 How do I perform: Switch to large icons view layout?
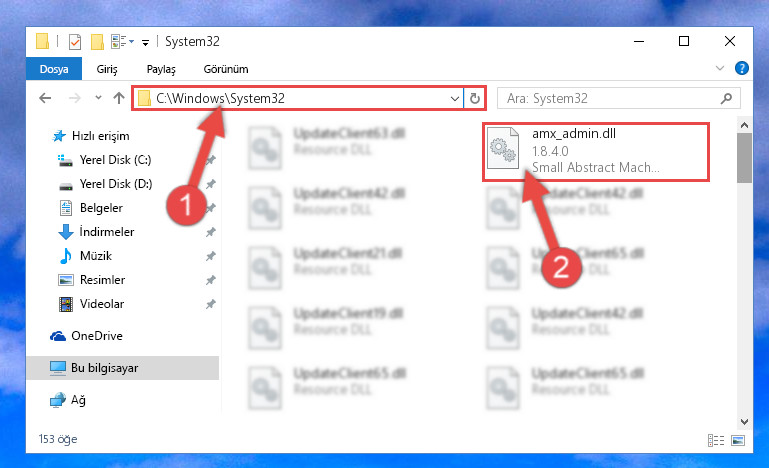(738, 440)
